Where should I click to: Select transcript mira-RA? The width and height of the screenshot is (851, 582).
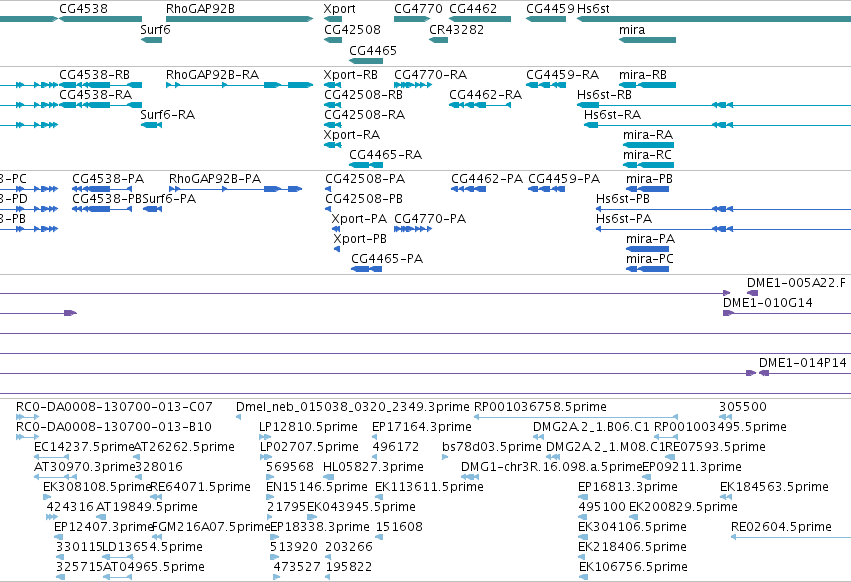pyautogui.click(x=648, y=135)
